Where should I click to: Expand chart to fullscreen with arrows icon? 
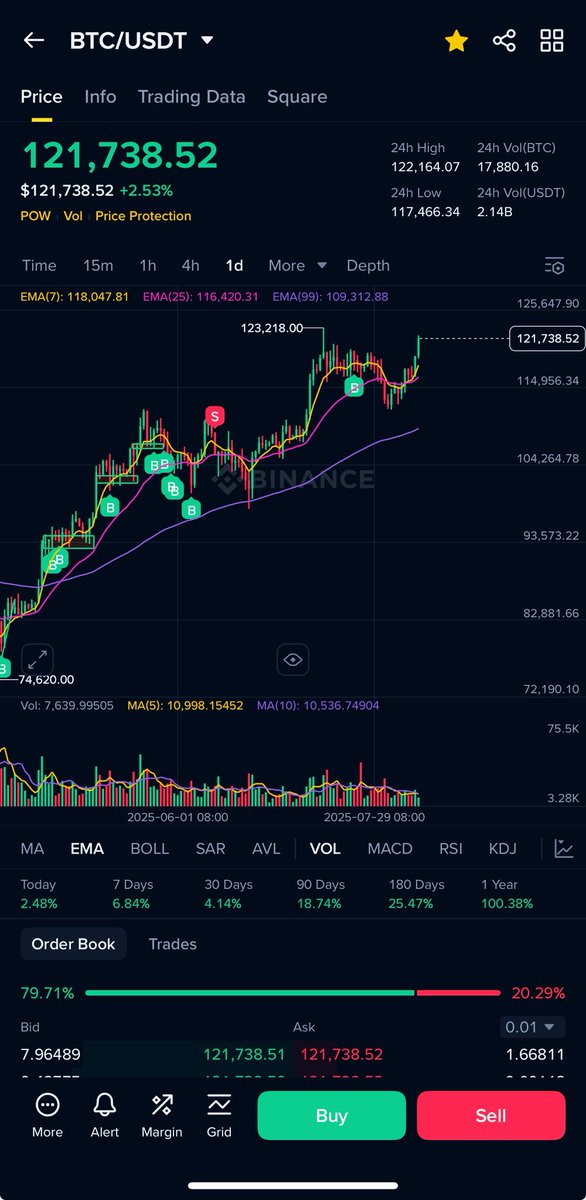pyautogui.click(x=38, y=659)
